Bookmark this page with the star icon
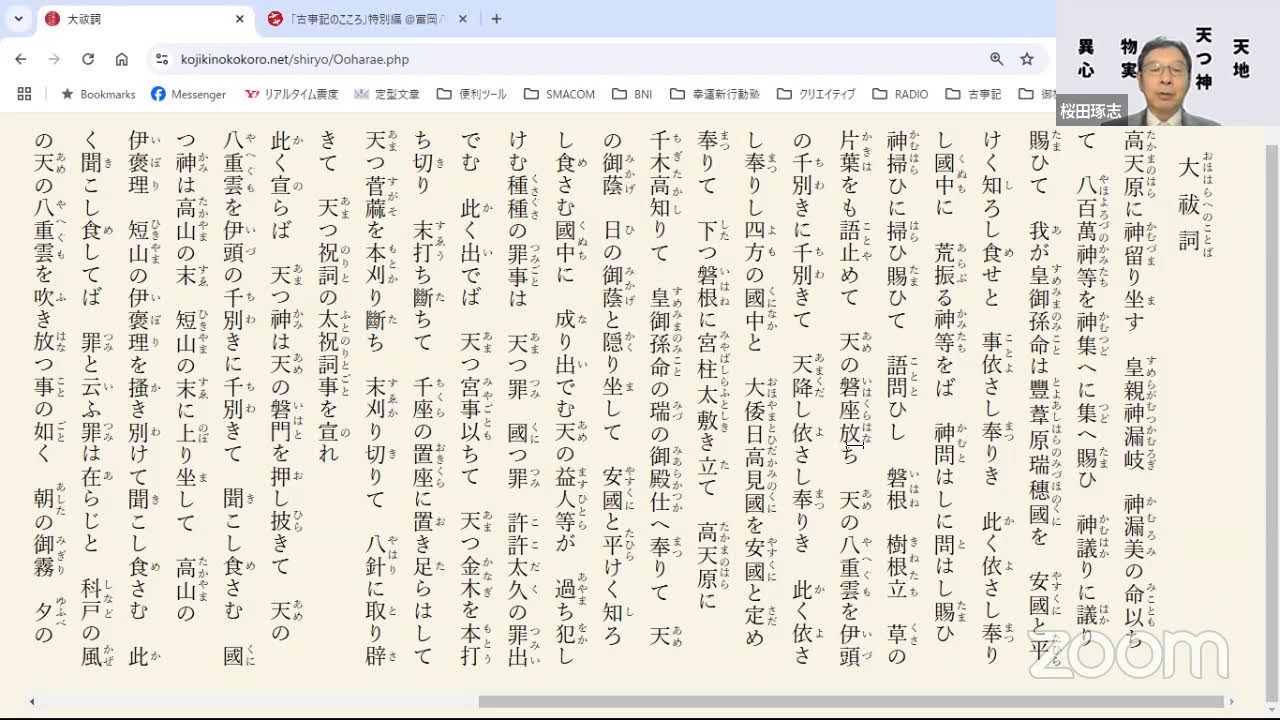The image size is (1280, 720). (1027, 59)
